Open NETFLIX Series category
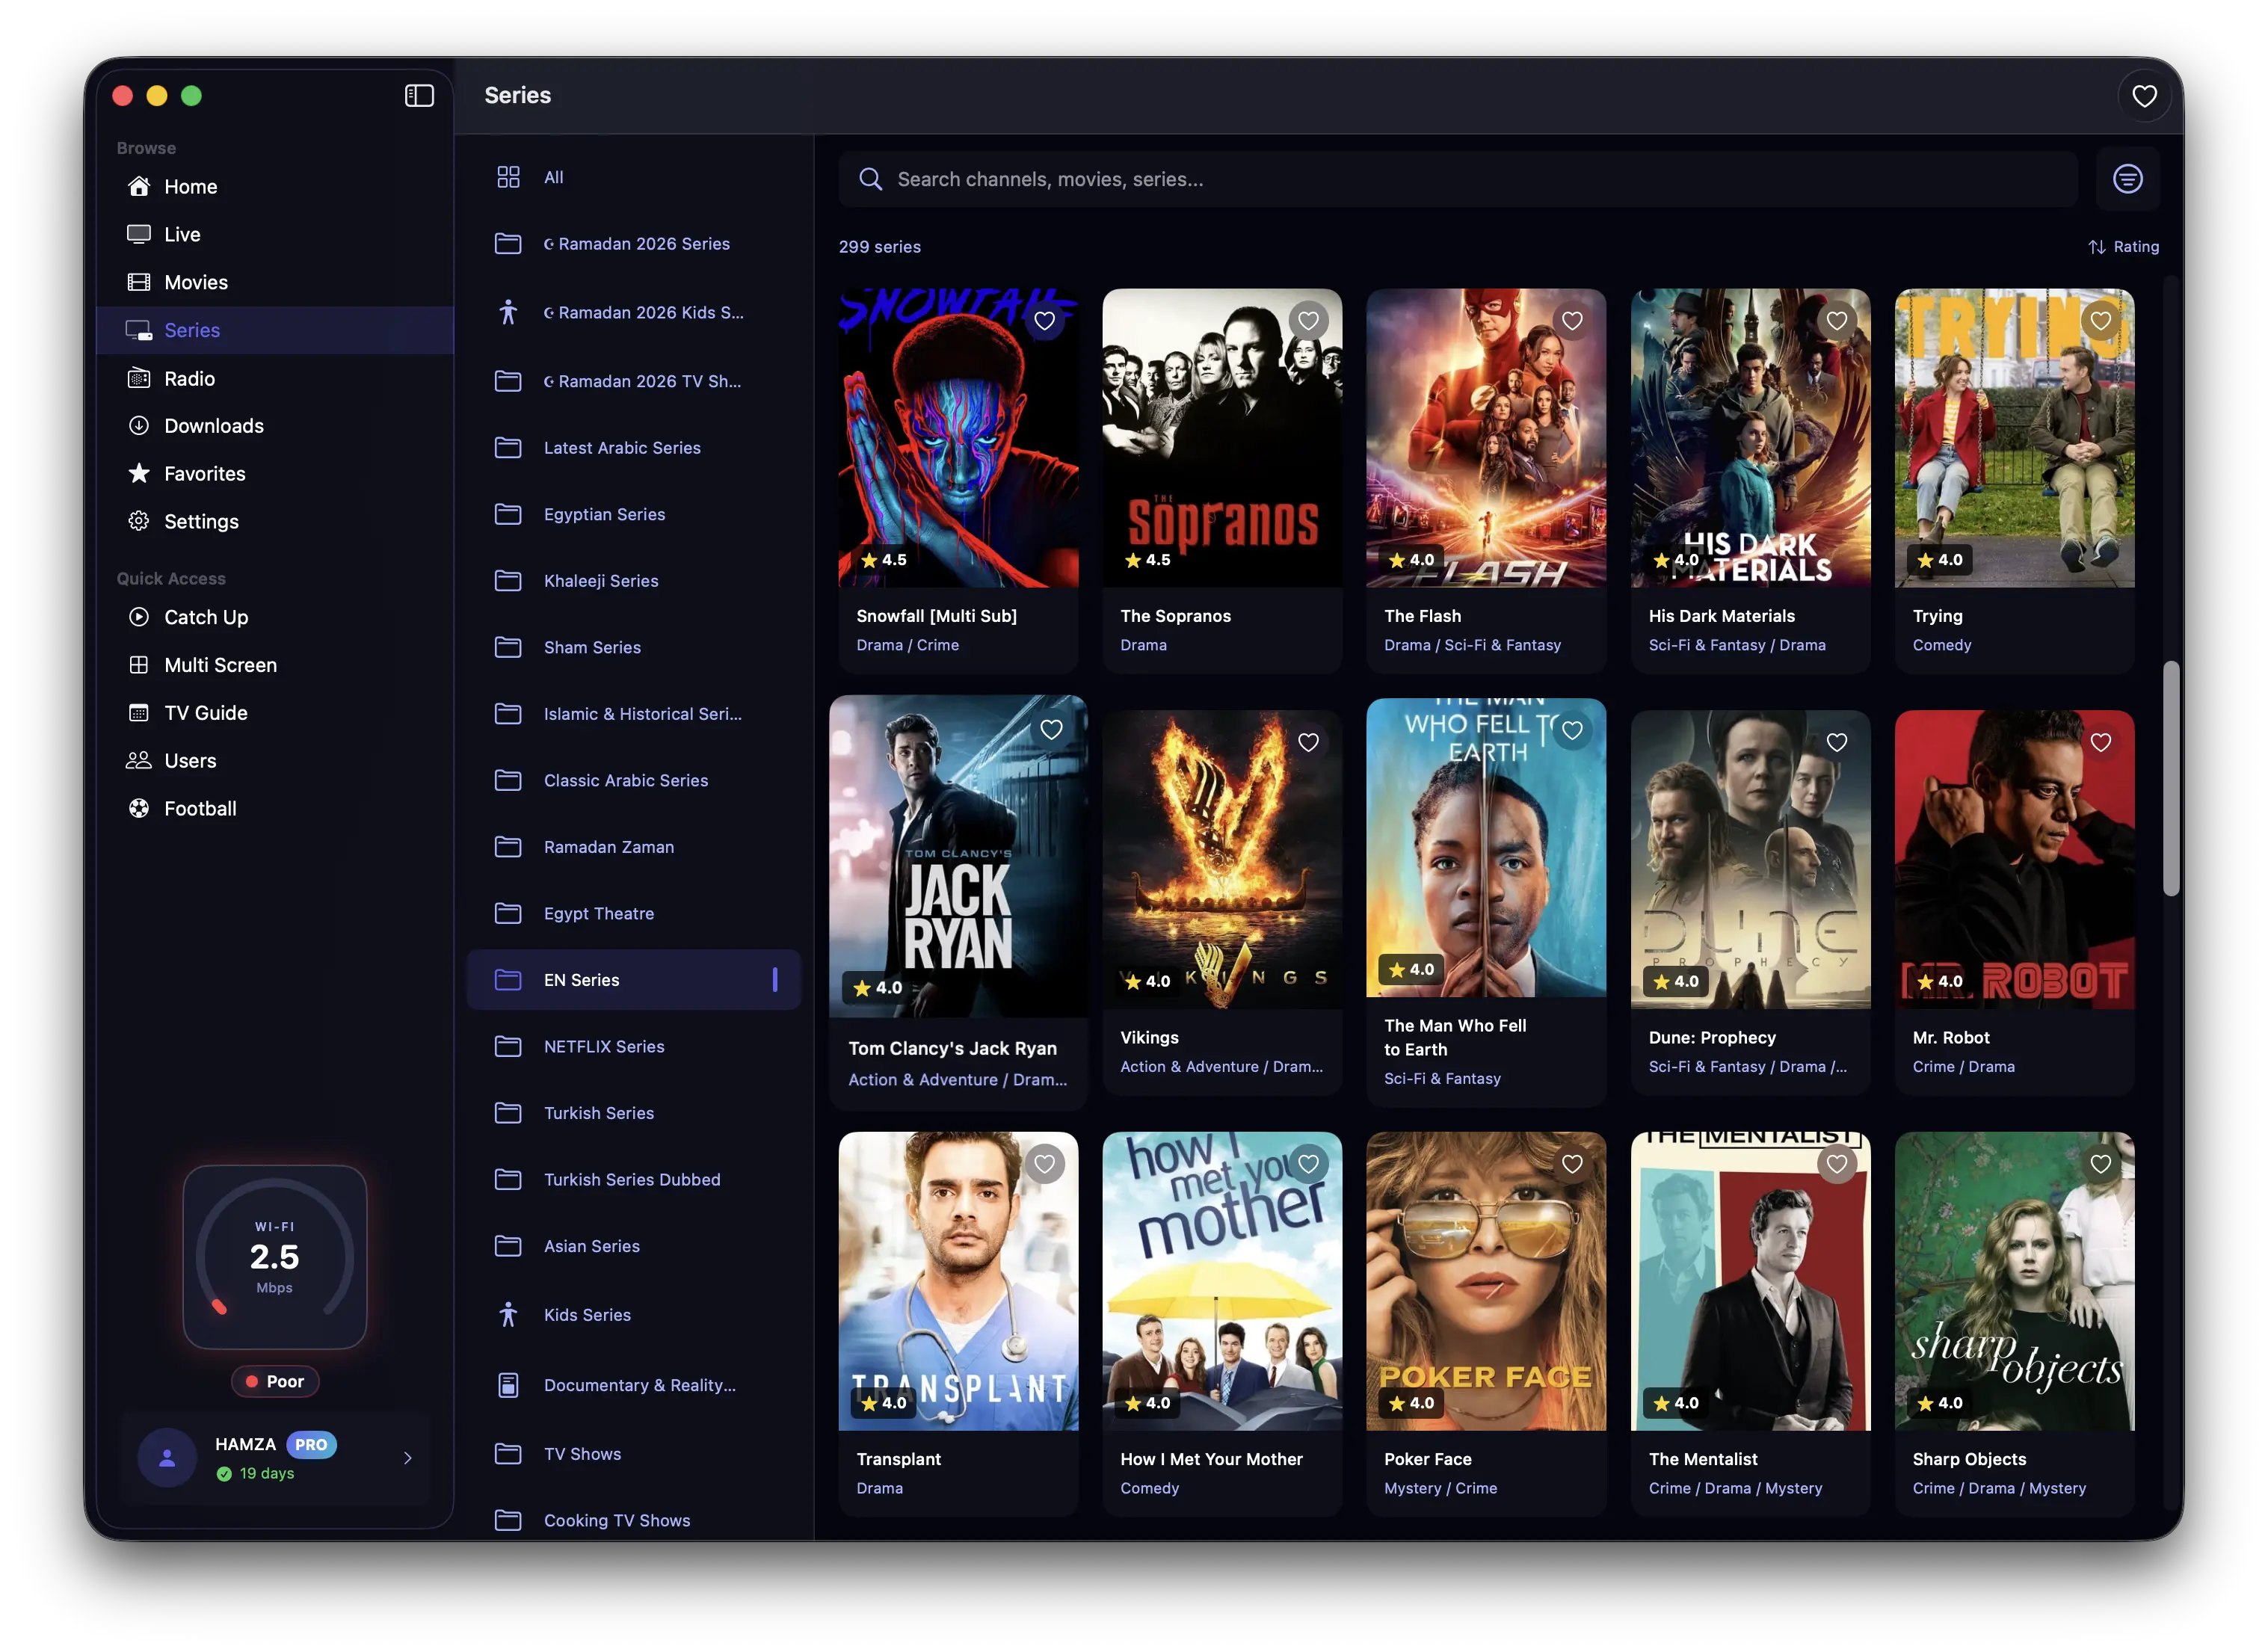This screenshot has width=2268, height=1652. 634,1047
